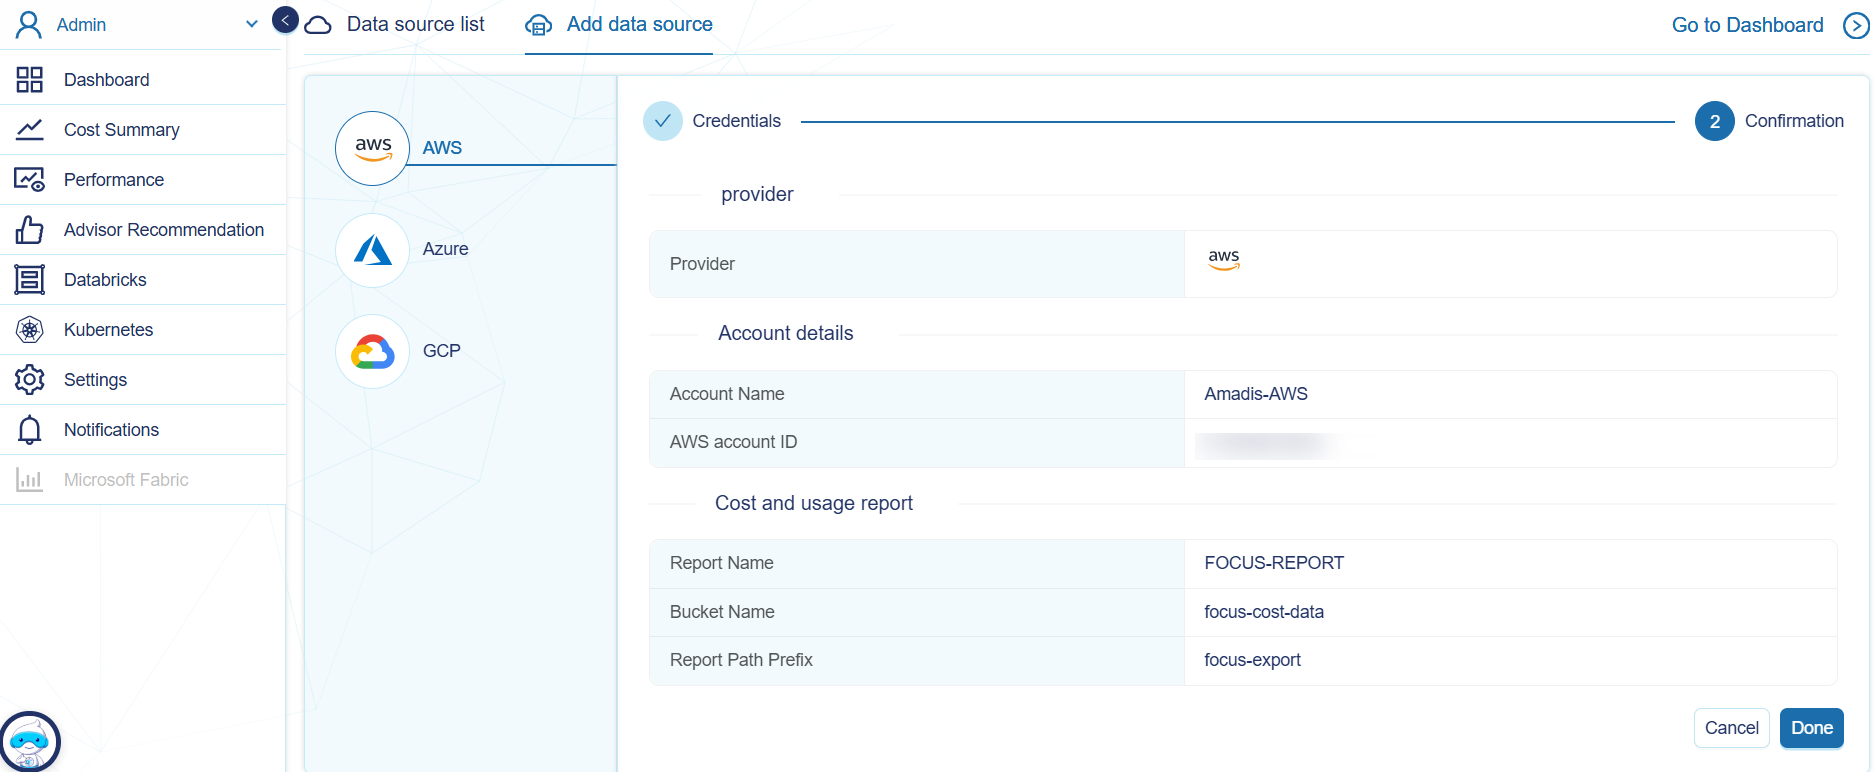Open Cost Summary from sidebar
Screen dimensions: 1875x772
(121, 130)
